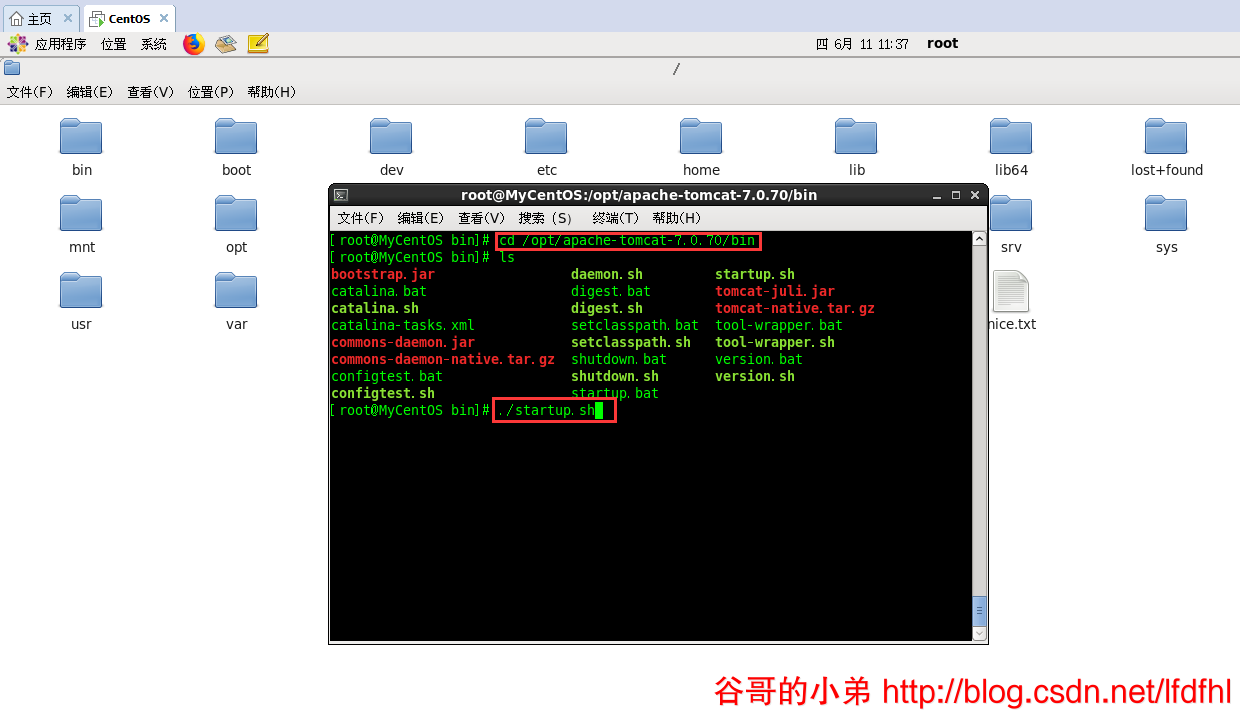1240x719 pixels.
Task: Select the sys folder icon
Action: click(x=1166, y=213)
